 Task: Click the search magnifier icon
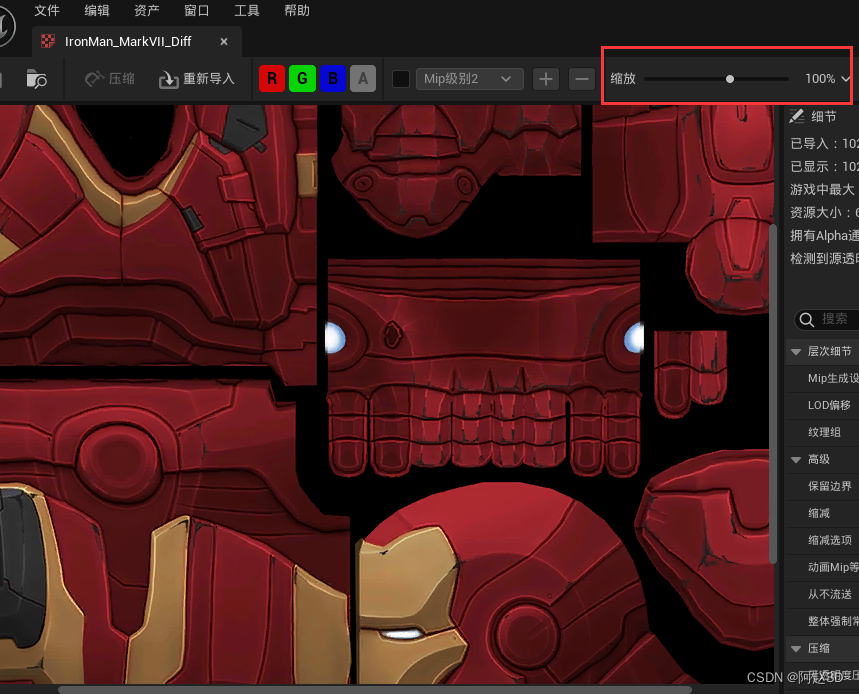pyautogui.click(x=806, y=319)
